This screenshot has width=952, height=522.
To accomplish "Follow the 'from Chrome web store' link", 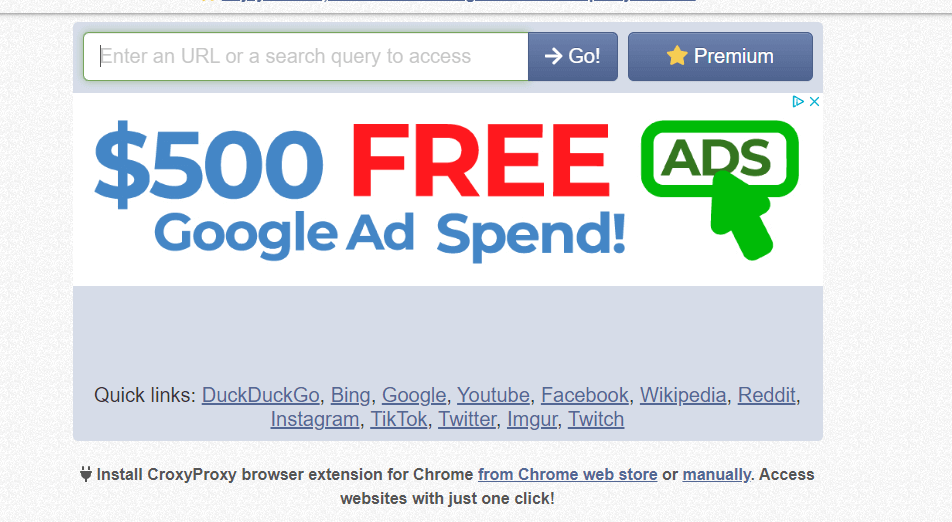I will point(568,474).
